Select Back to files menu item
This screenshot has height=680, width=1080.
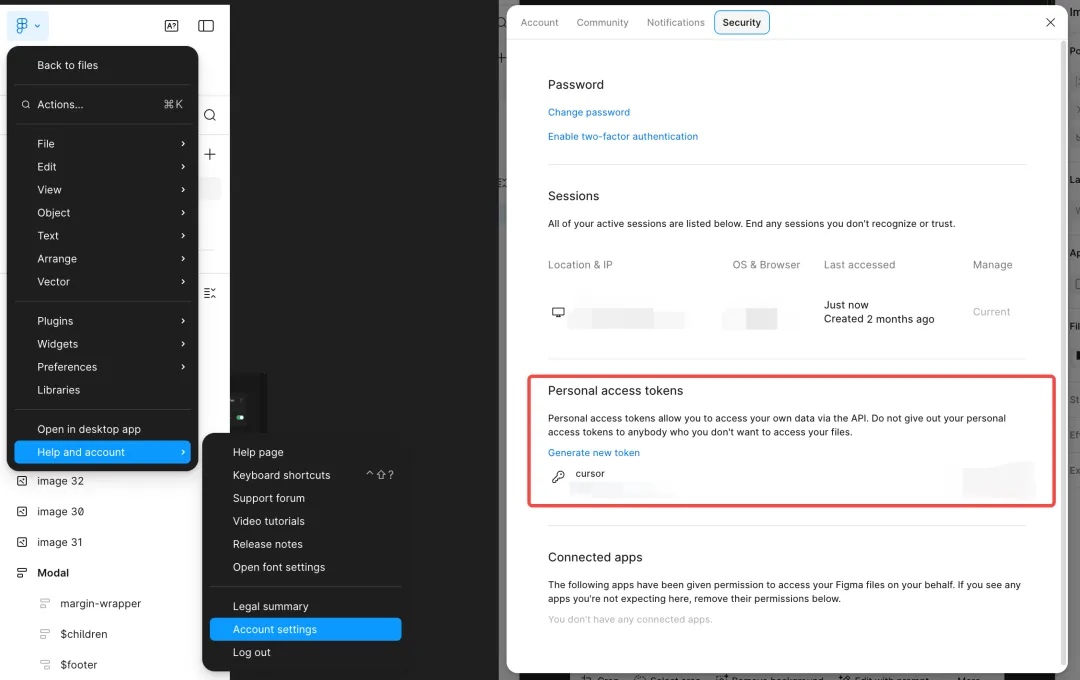68,65
